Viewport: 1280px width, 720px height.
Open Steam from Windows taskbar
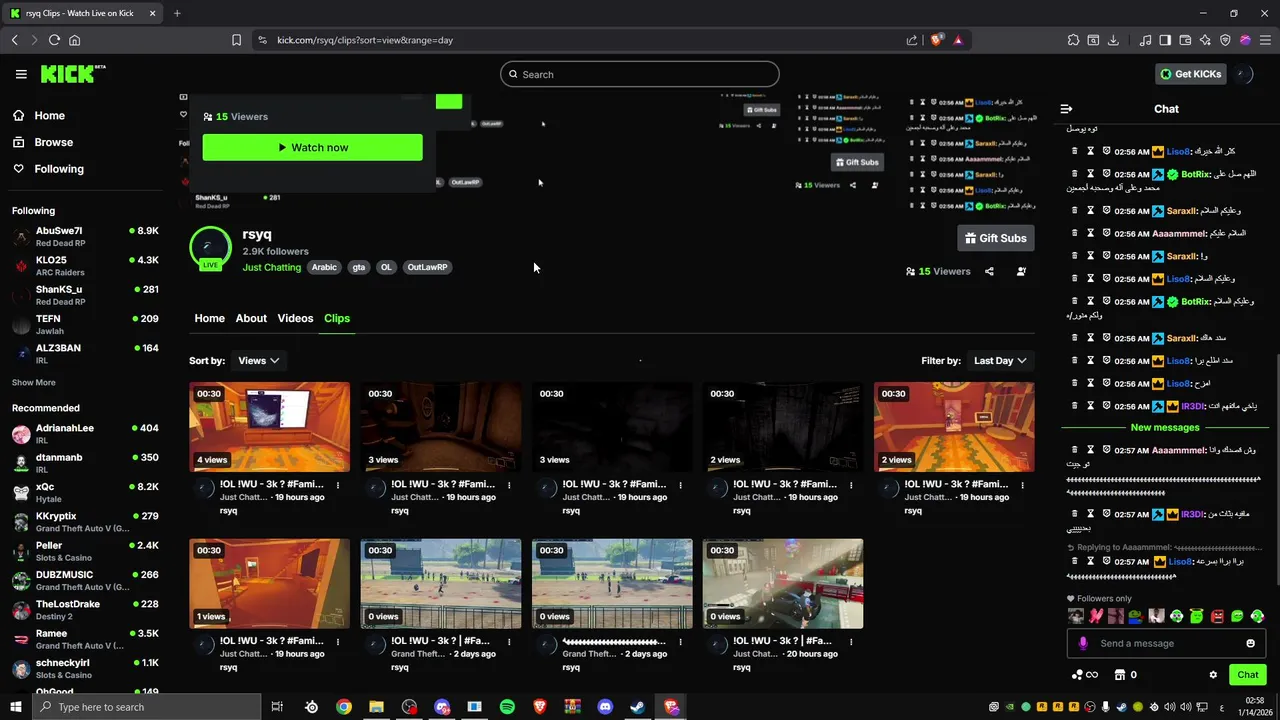tap(637, 707)
